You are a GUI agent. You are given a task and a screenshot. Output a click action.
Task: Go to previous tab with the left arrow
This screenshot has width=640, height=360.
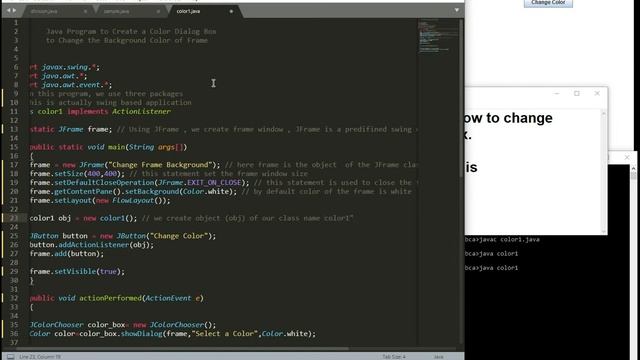(8, 10)
